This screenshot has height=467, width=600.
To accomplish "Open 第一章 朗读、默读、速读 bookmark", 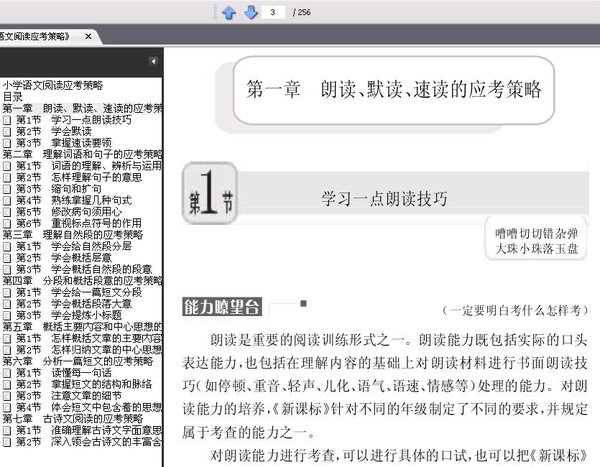I will [83, 108].
